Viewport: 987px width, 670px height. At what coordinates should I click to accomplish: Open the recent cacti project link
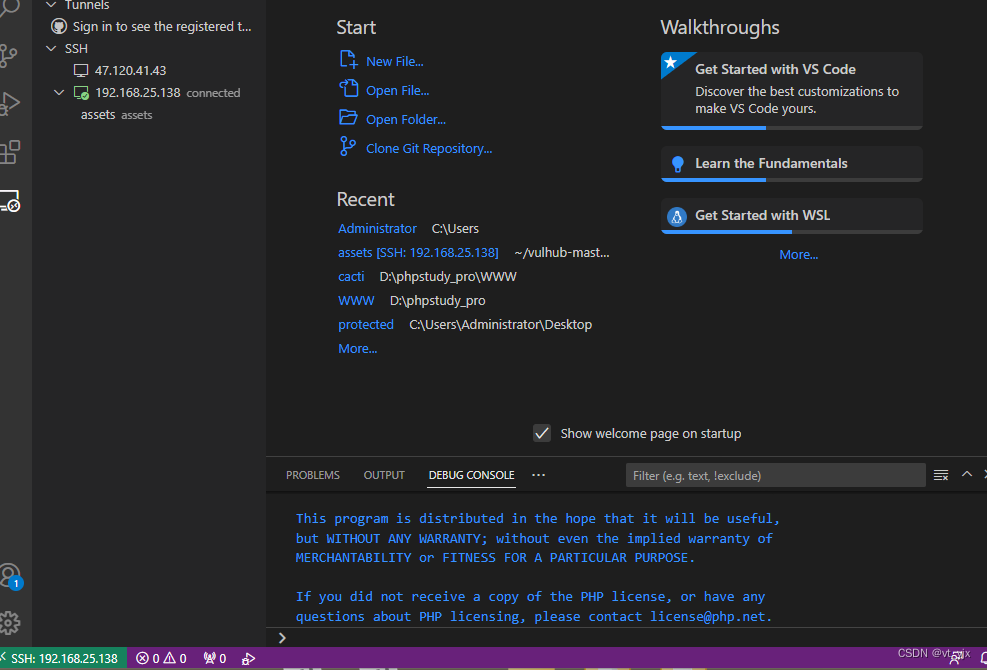pyautogui.click(x=350, y=276)
